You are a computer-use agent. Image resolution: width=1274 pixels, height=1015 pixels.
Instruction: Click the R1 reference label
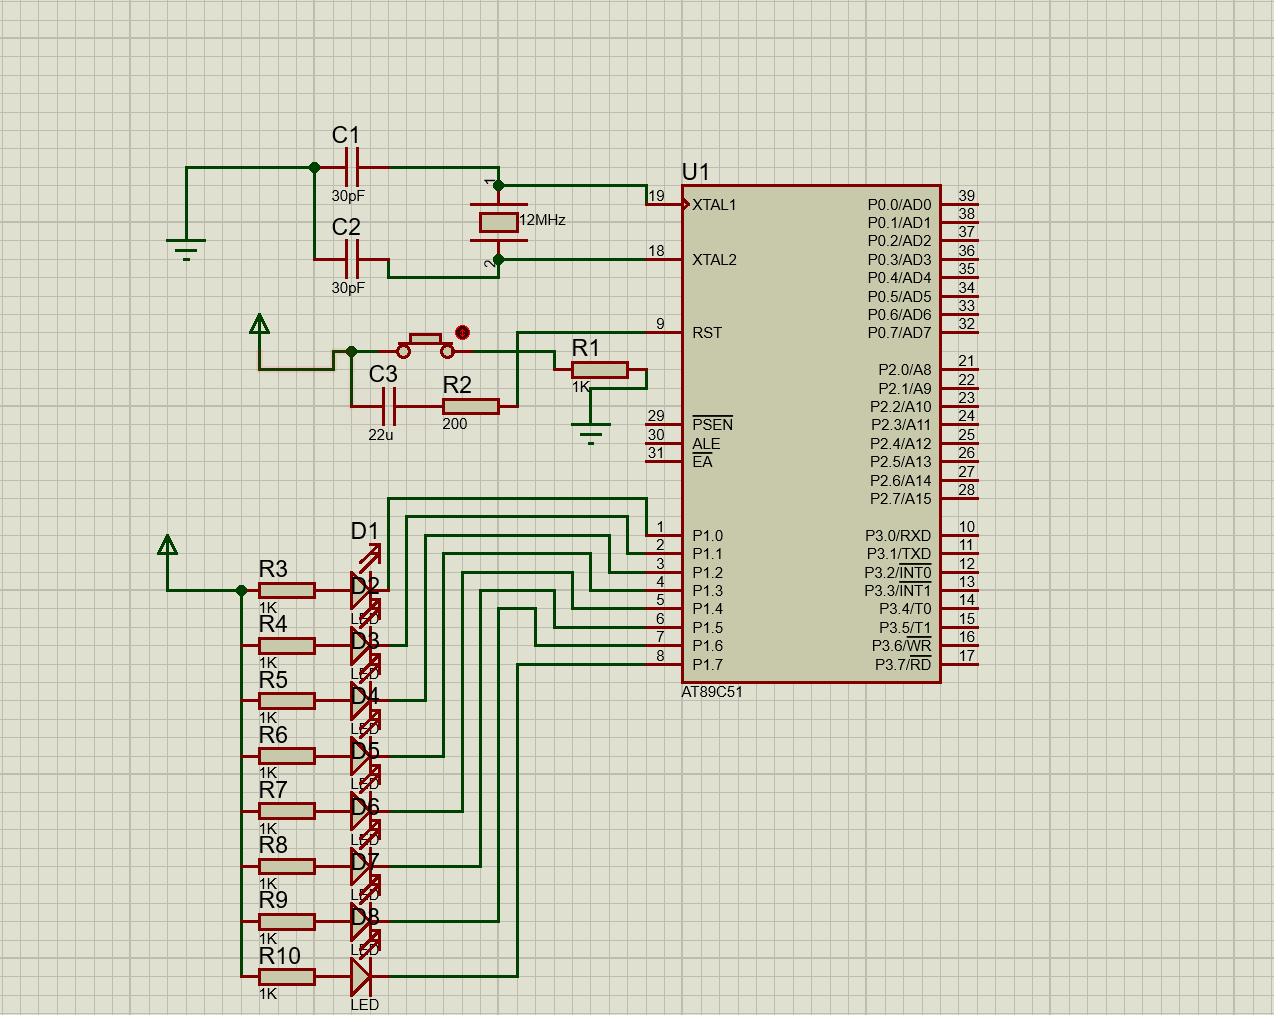tap(586, 348)
